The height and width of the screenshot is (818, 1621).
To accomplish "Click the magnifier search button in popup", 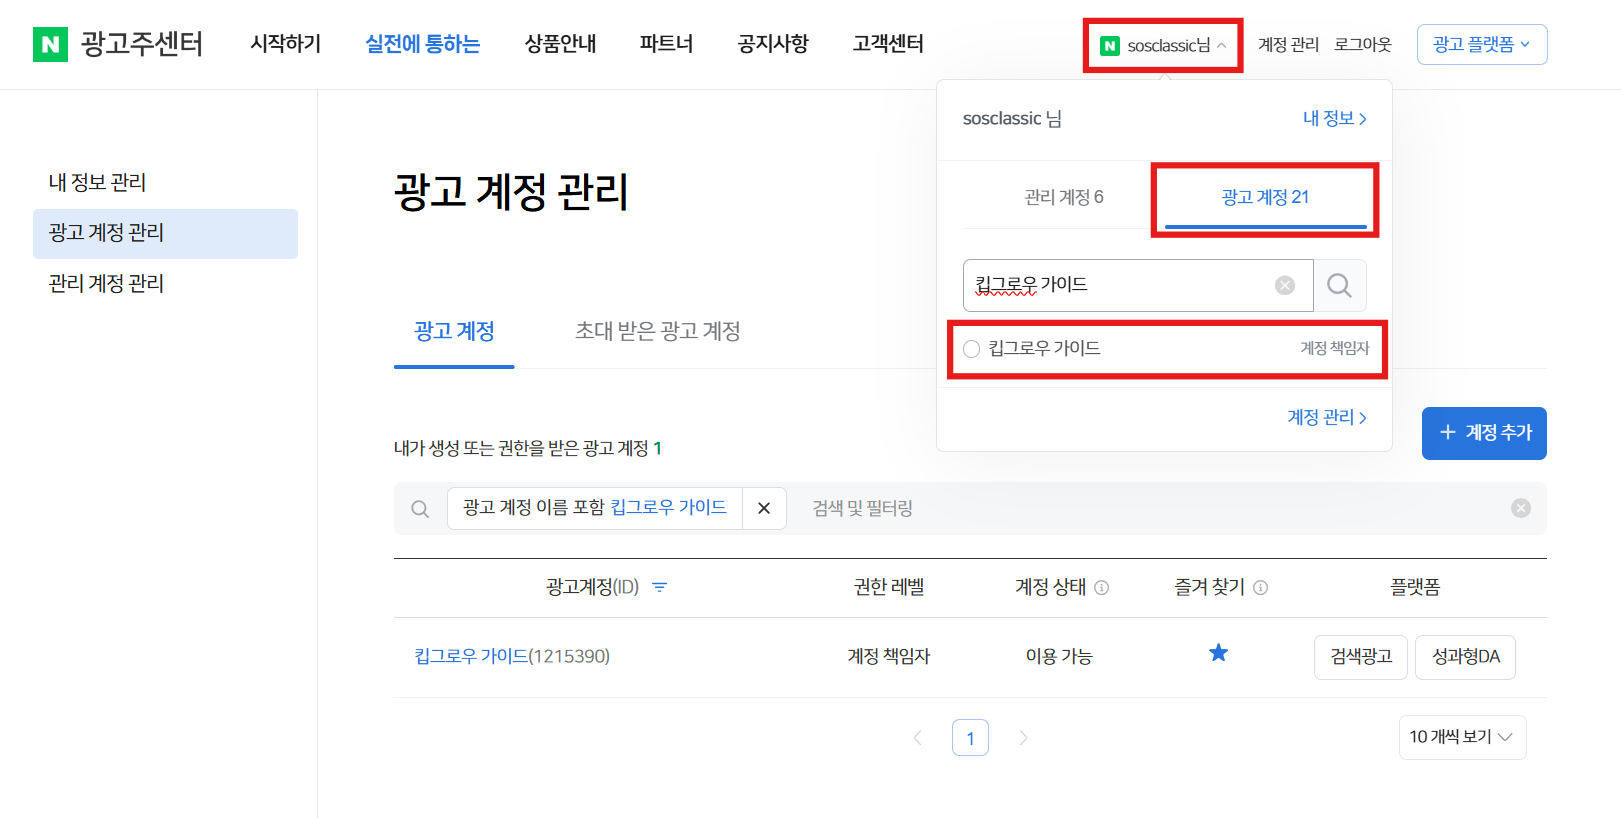I will (x=1339, y=286).
